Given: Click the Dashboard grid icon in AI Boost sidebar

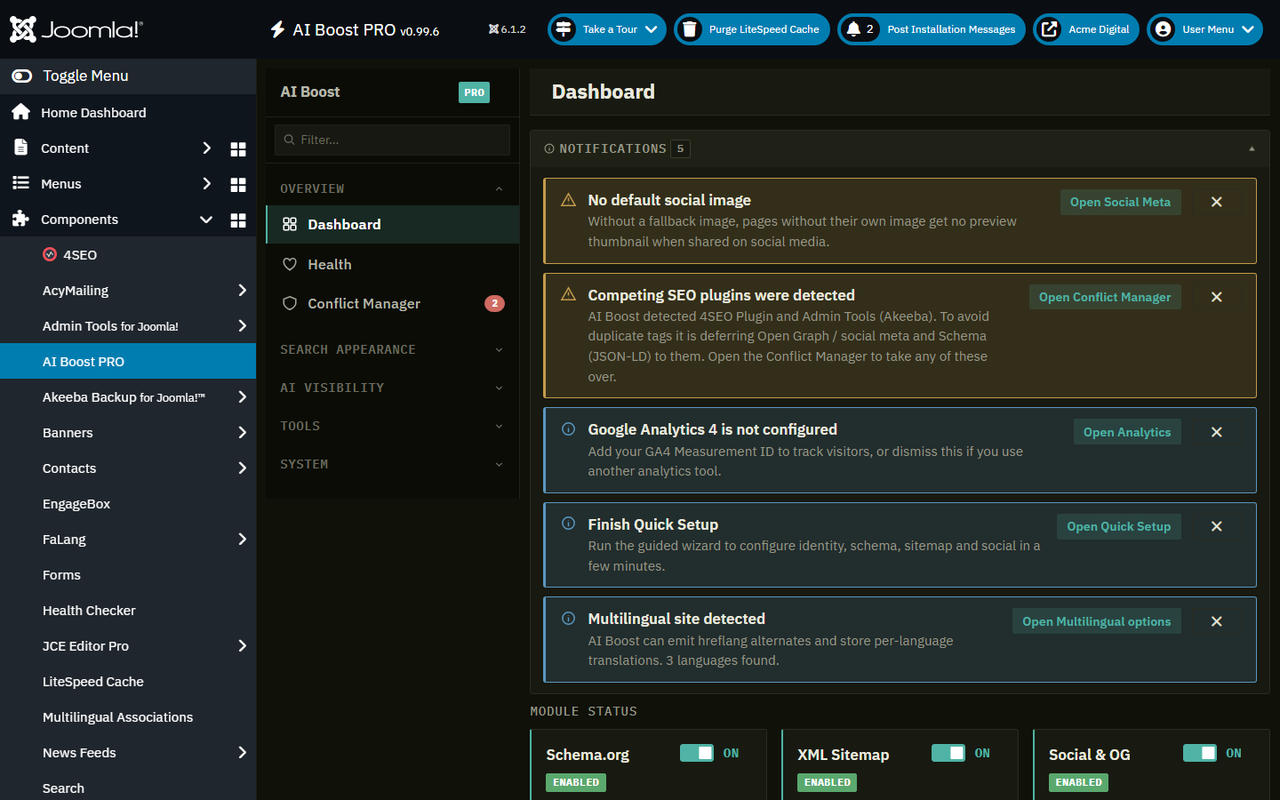Looking at the screenshot, I should [x=290, y=225].
